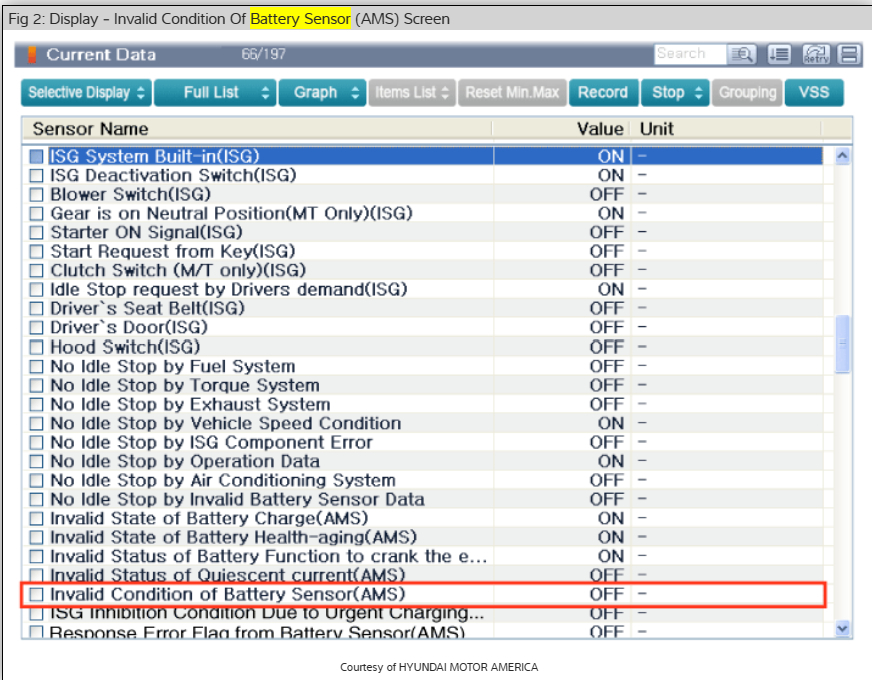Viewport: 872px width, 680px height.
Task: Click the Retry icon in header
Action: [x=816, y=54]
